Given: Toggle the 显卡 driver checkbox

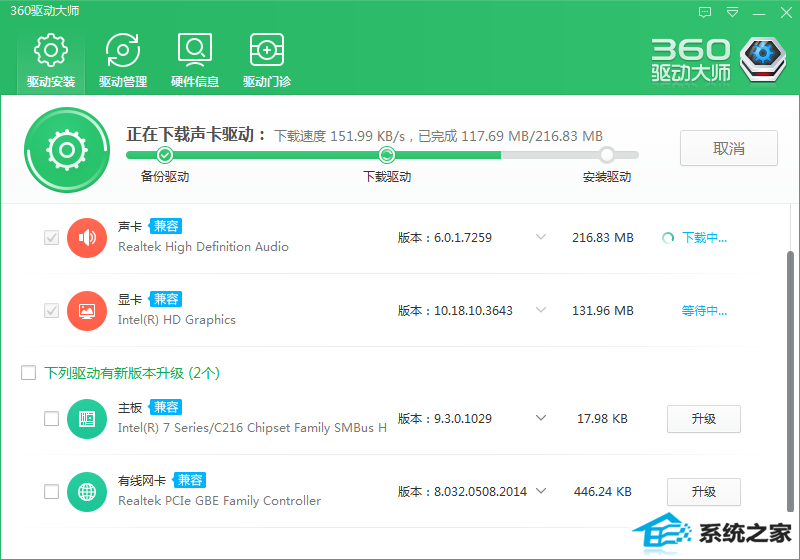Looking at the screenshot, I should [52, 310].
